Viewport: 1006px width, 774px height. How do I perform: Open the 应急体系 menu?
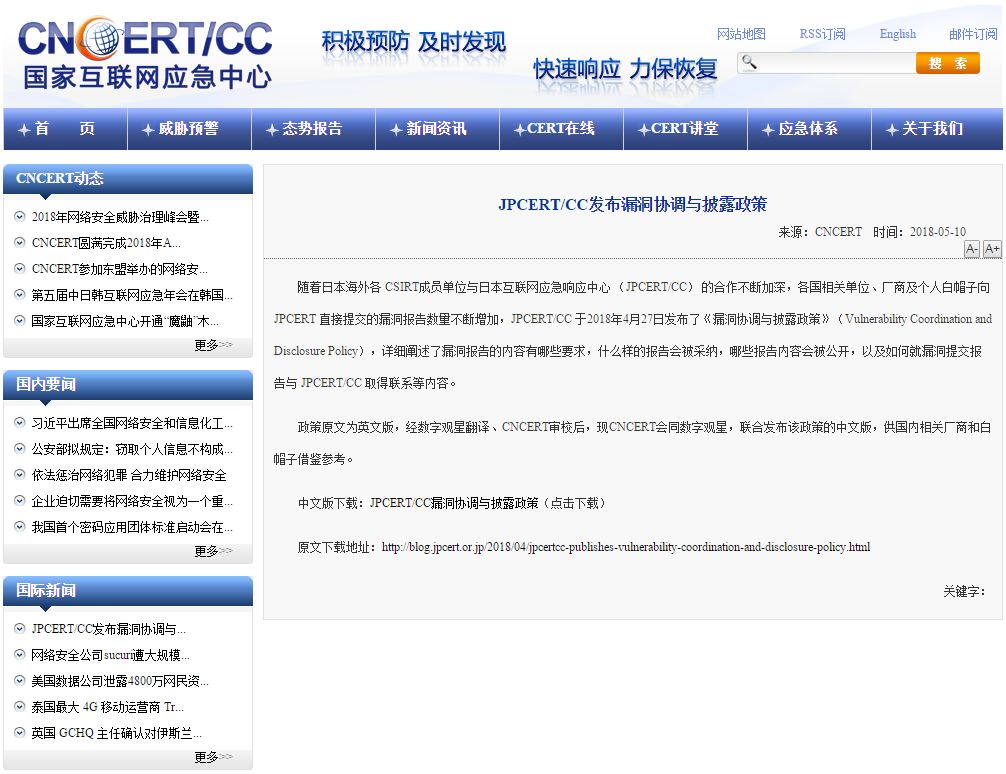click(809, 129)
